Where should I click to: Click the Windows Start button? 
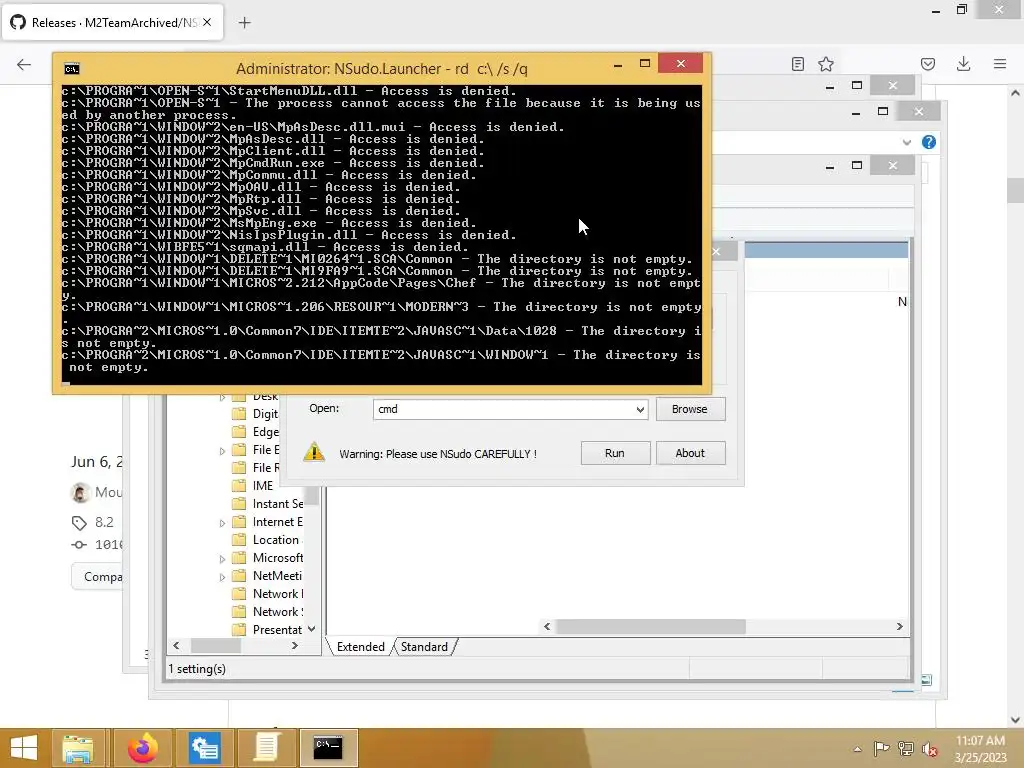(24, 748)
